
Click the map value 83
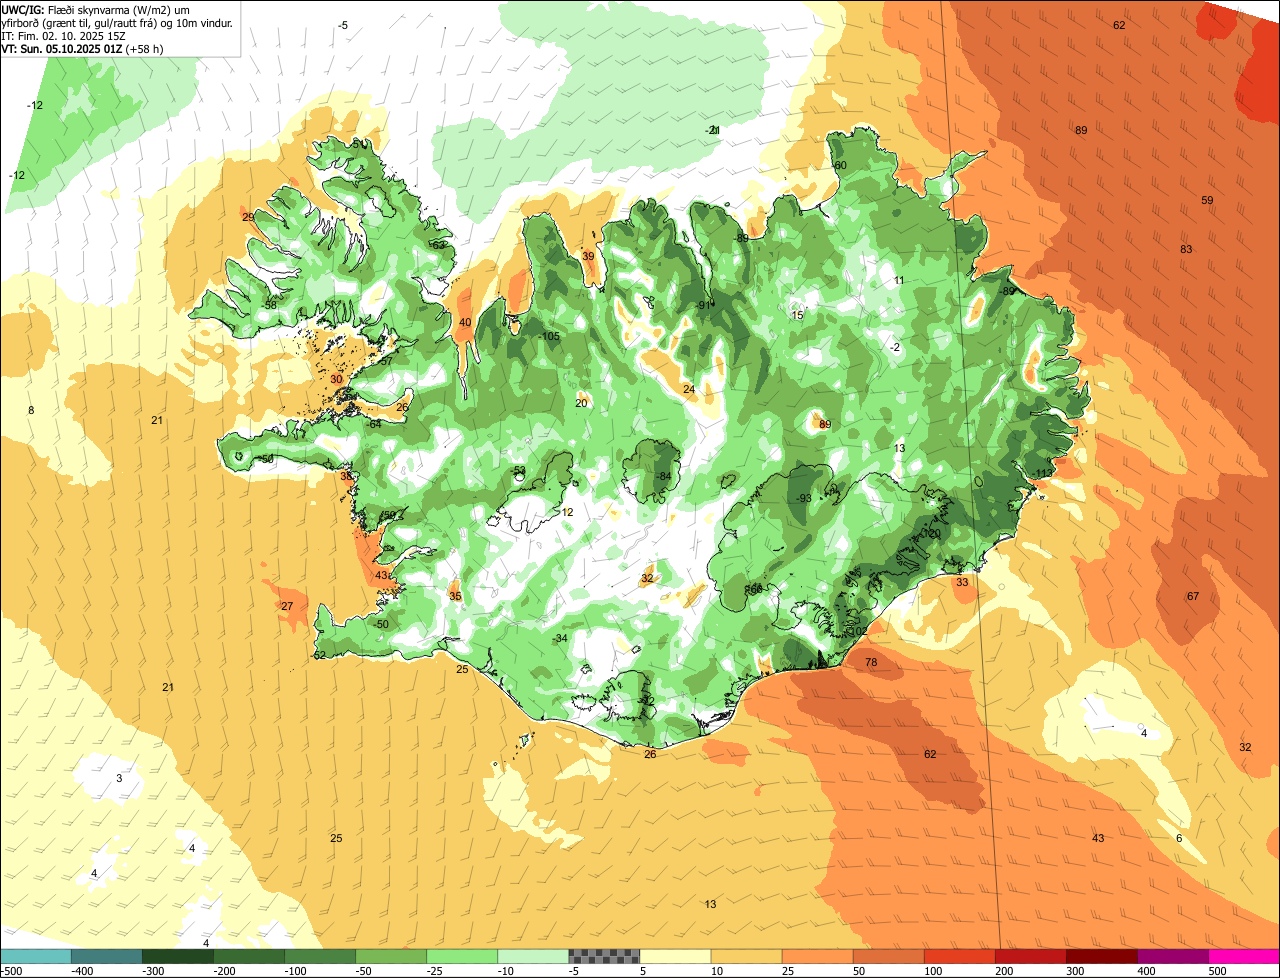pos(1186,249)
